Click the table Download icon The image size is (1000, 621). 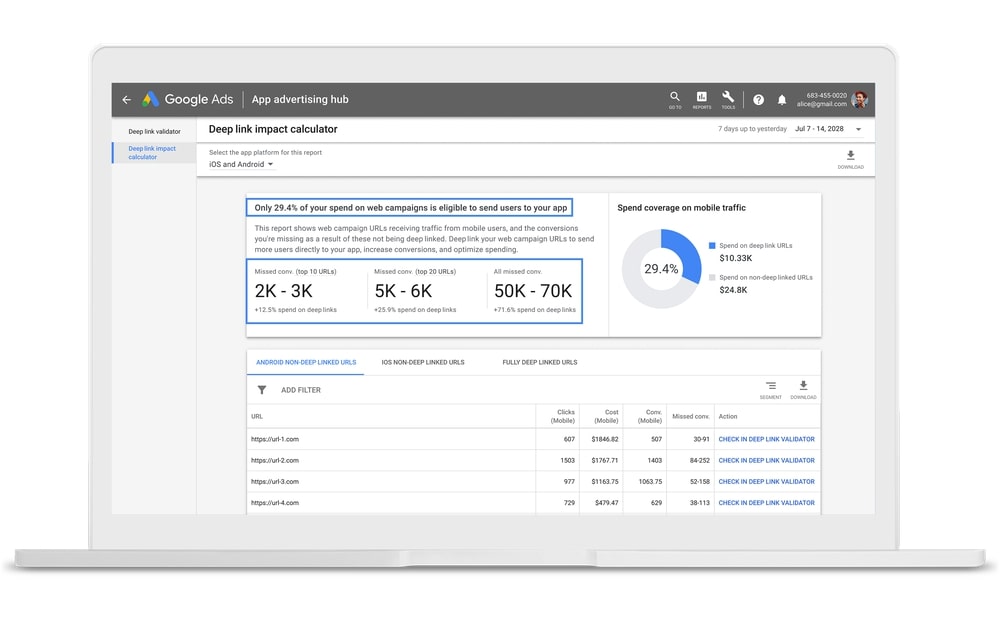pos(803,387)
